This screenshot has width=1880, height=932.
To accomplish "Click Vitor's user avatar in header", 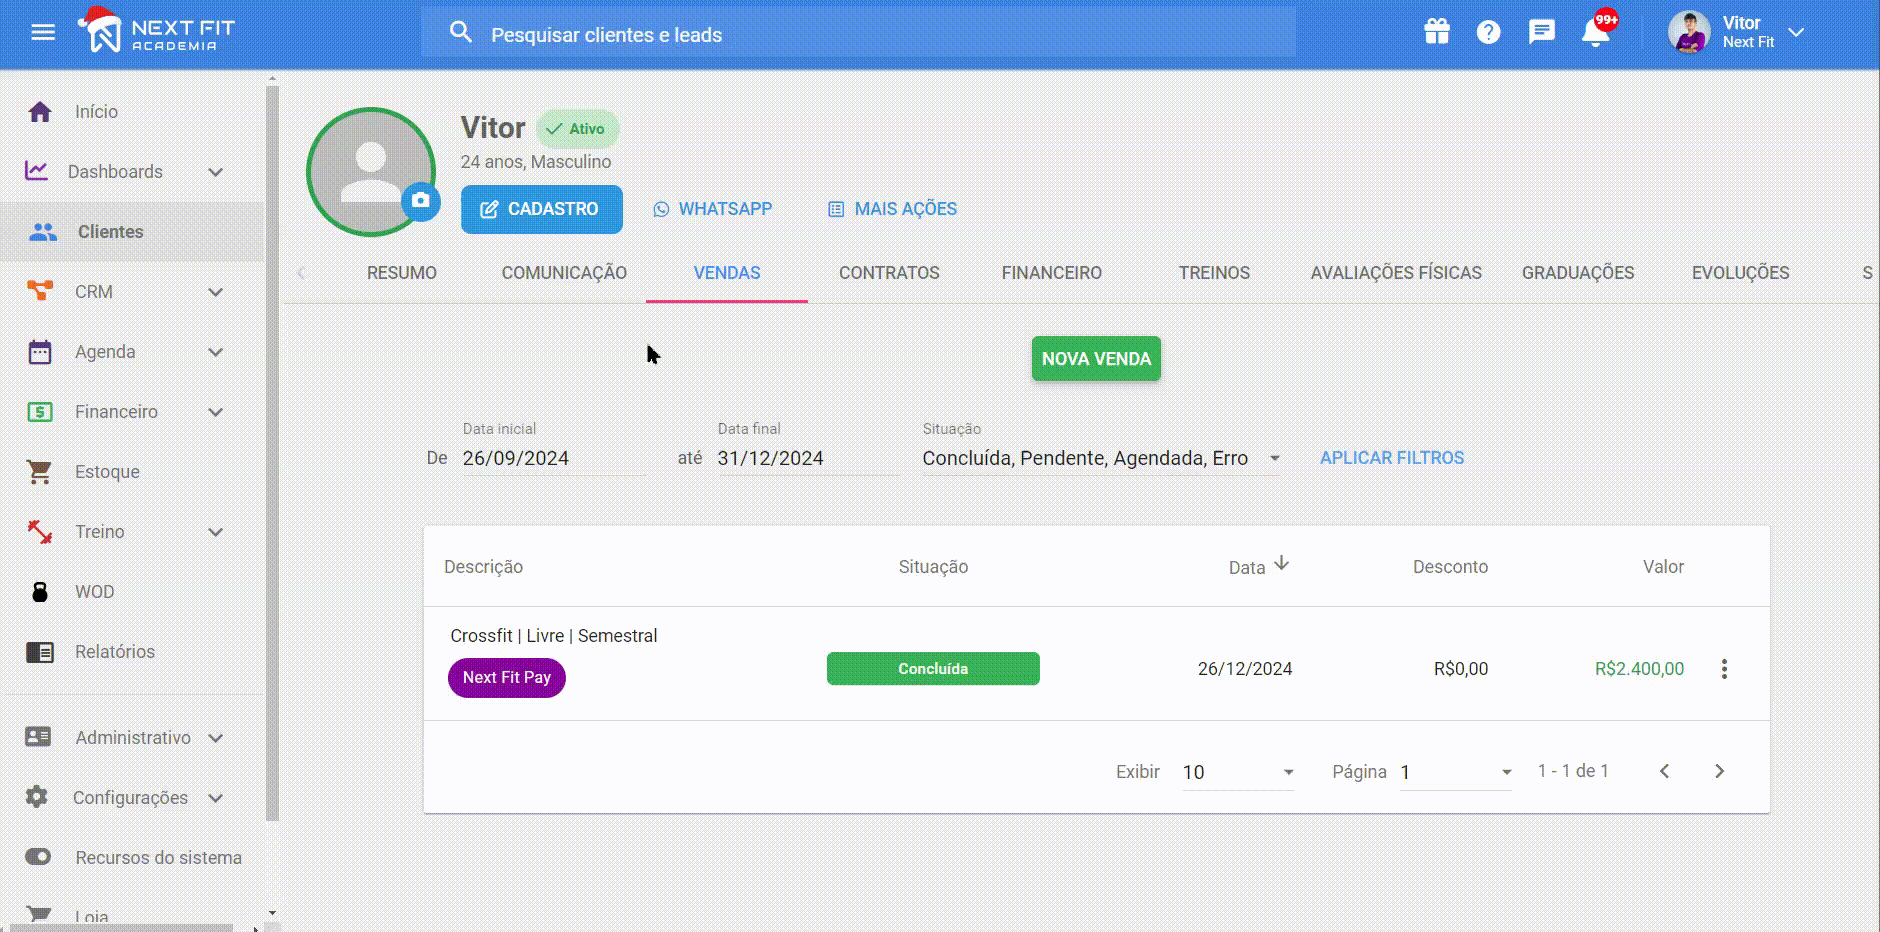I will pos(1689,32).
